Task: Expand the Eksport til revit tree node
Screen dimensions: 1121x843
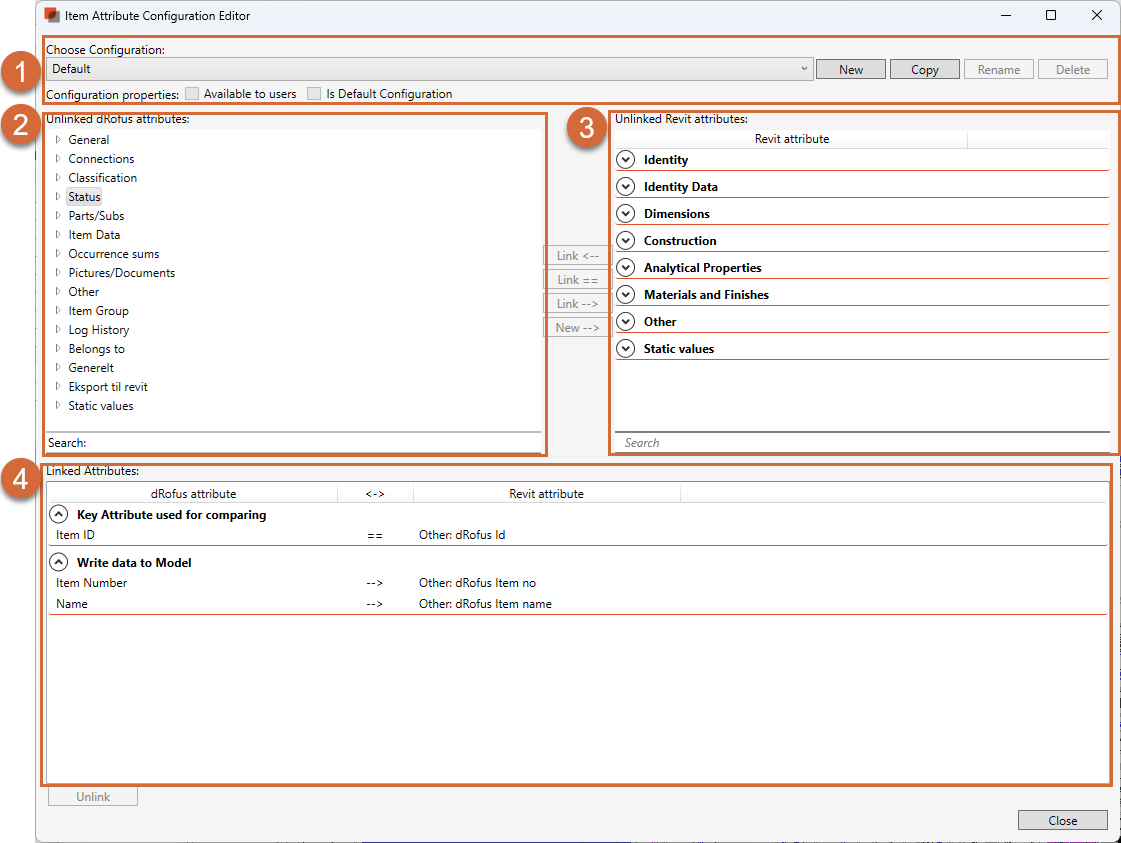Action: click(x=58, y=386)
